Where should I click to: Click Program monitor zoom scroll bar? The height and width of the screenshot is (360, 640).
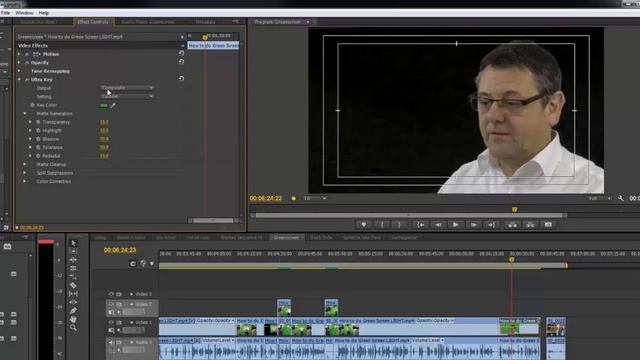point(409,216)
